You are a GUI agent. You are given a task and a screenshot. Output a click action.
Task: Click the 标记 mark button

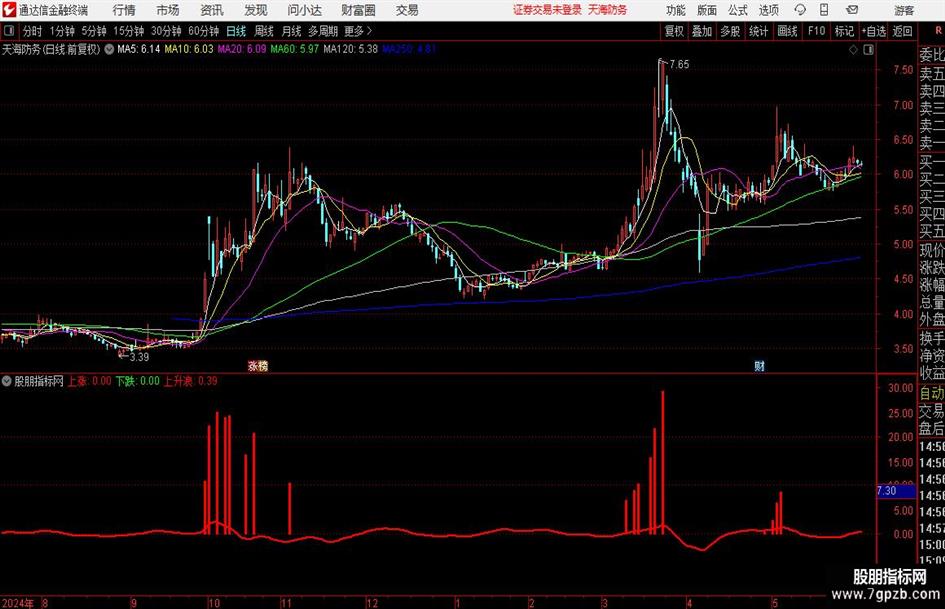coord(844,31)
